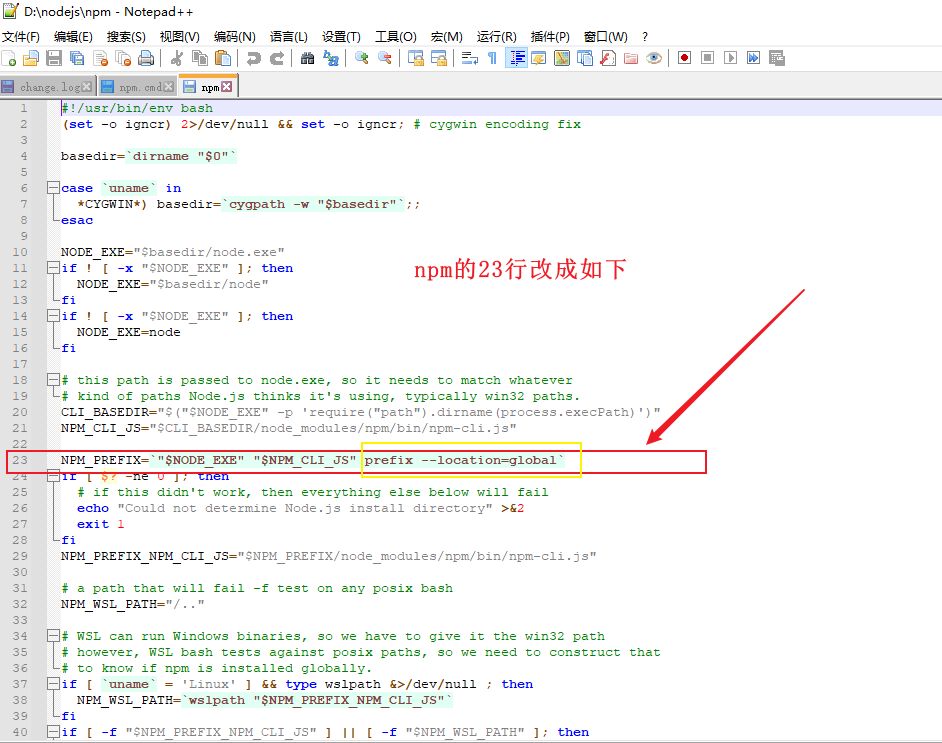Click the Print toolbar icon
The height and width of the screenshot is (743, 942).
pyautogui.click(x=146, y=58)
